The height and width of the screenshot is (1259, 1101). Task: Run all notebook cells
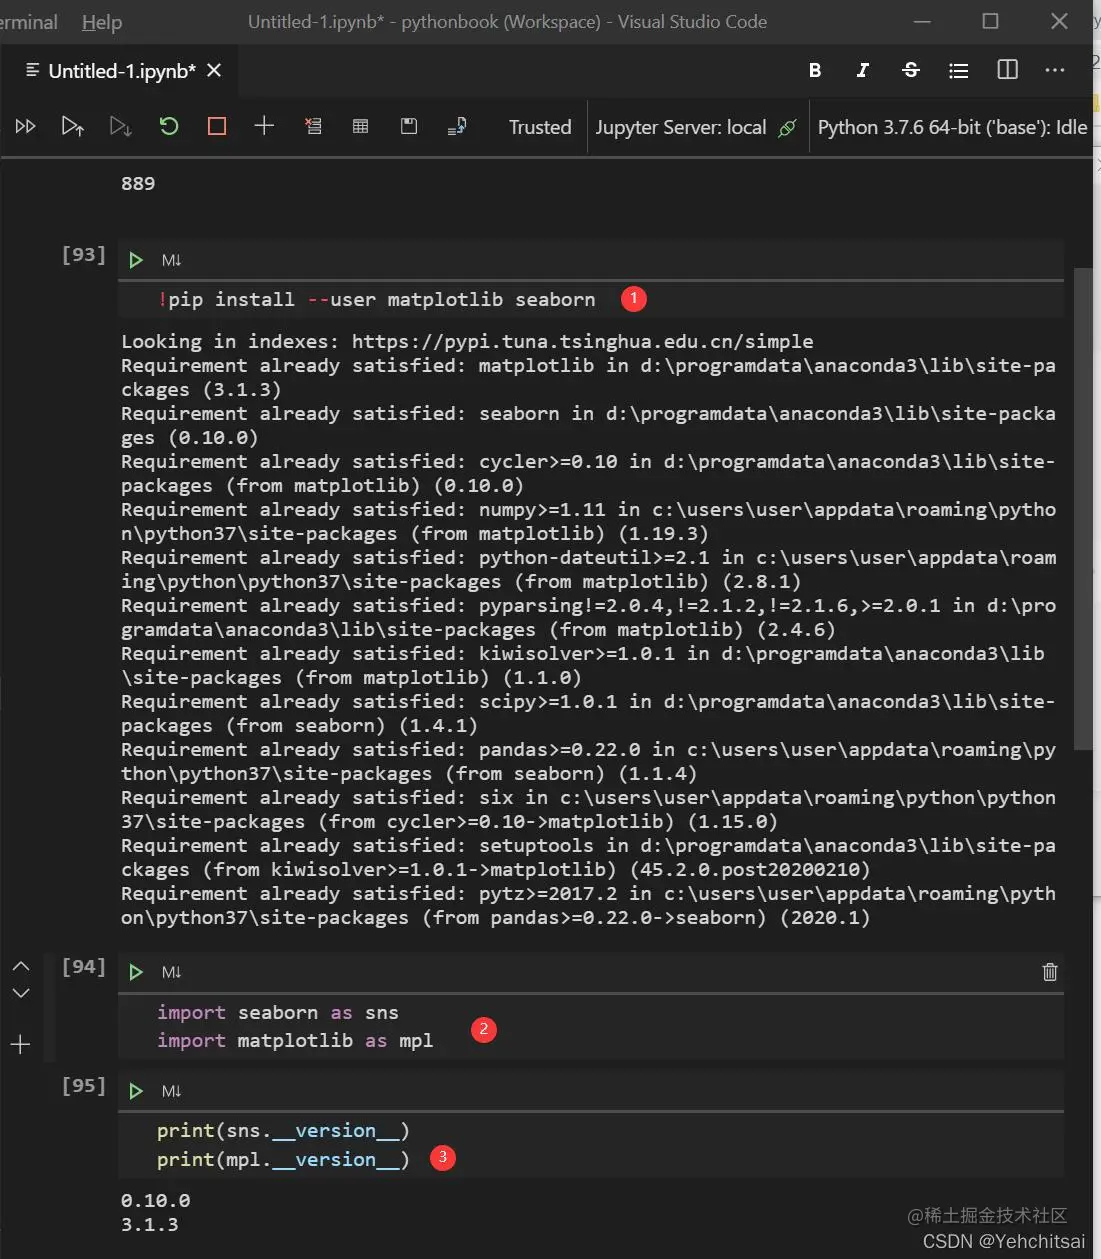(26, 126)
